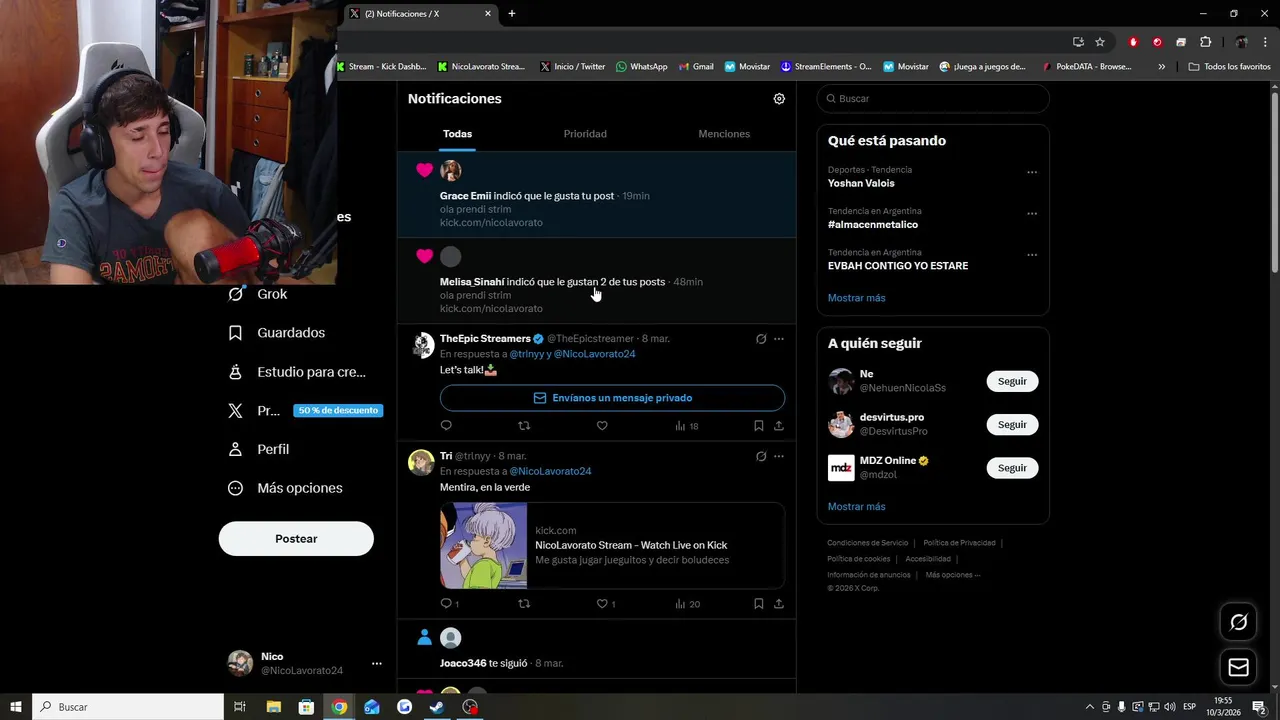Viewport: 1280px width, 720px height.
Task: Open floating messages envelope button
Action: coord(1239,668)
